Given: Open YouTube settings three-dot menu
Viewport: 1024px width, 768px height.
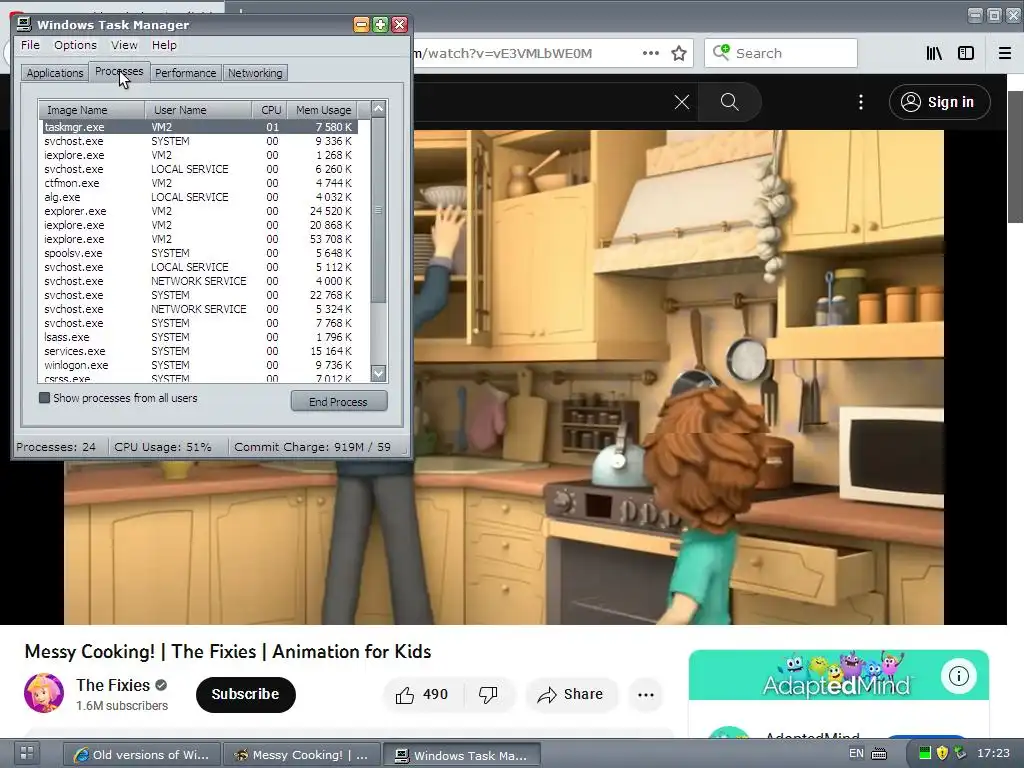Looking at the screenshot, I should pos(861,102).
